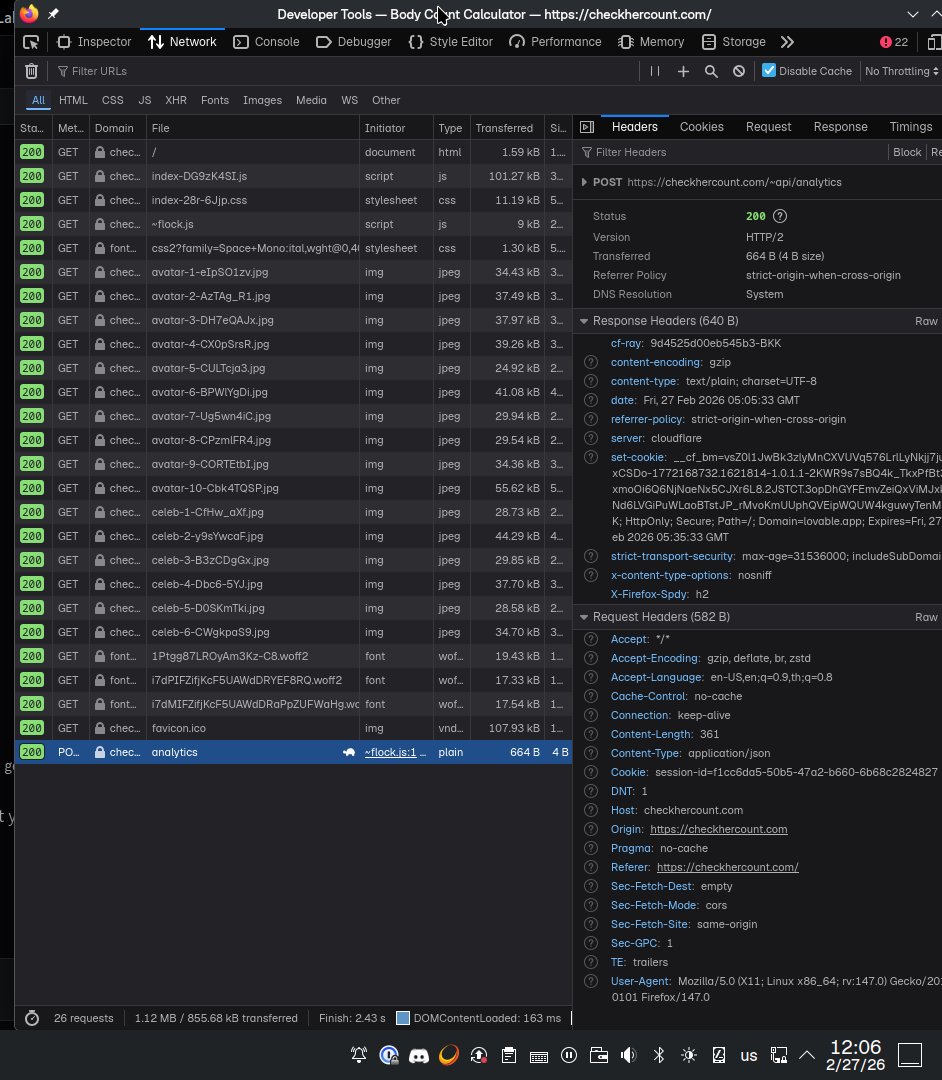Image resolution: width=942 pixels, height=1080 pixels.
Task: Select the celeb-6-CWgkpaS9.jpg request
Action: click(x=293, y=632)
